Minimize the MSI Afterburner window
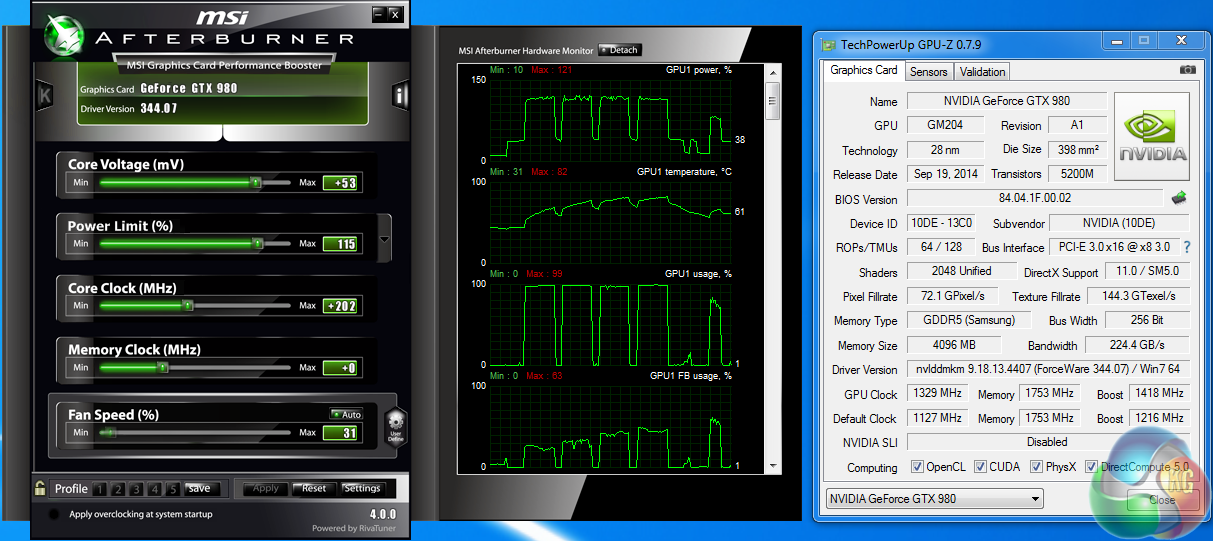The height and width of the screenshot is (541, 1213). (380, 14)
